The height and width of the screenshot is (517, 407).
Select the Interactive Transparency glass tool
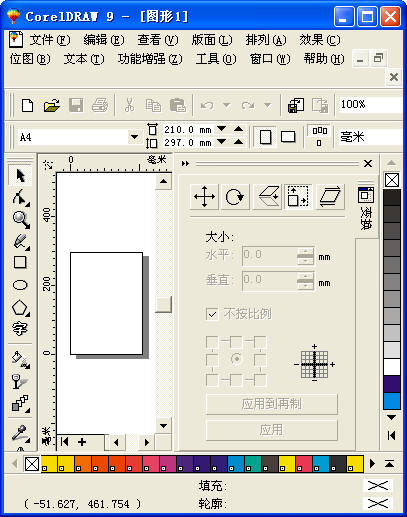(20, 381)
